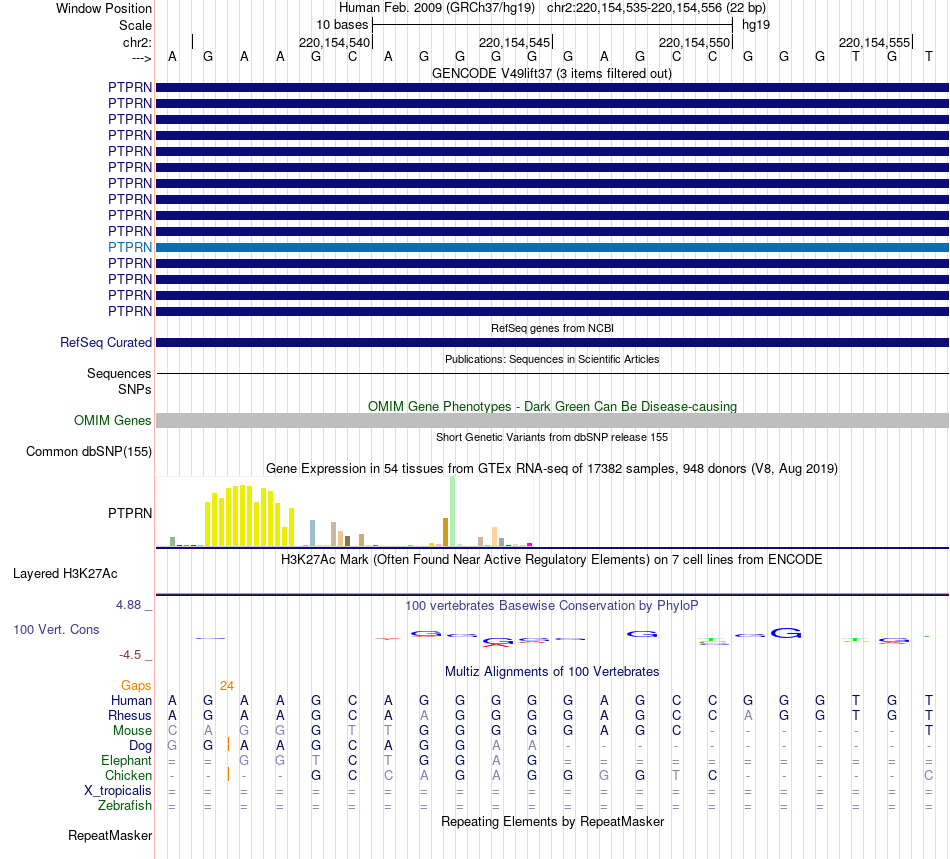Open Publications: Sequences in Scientific Articles title

tap(552, 359)
